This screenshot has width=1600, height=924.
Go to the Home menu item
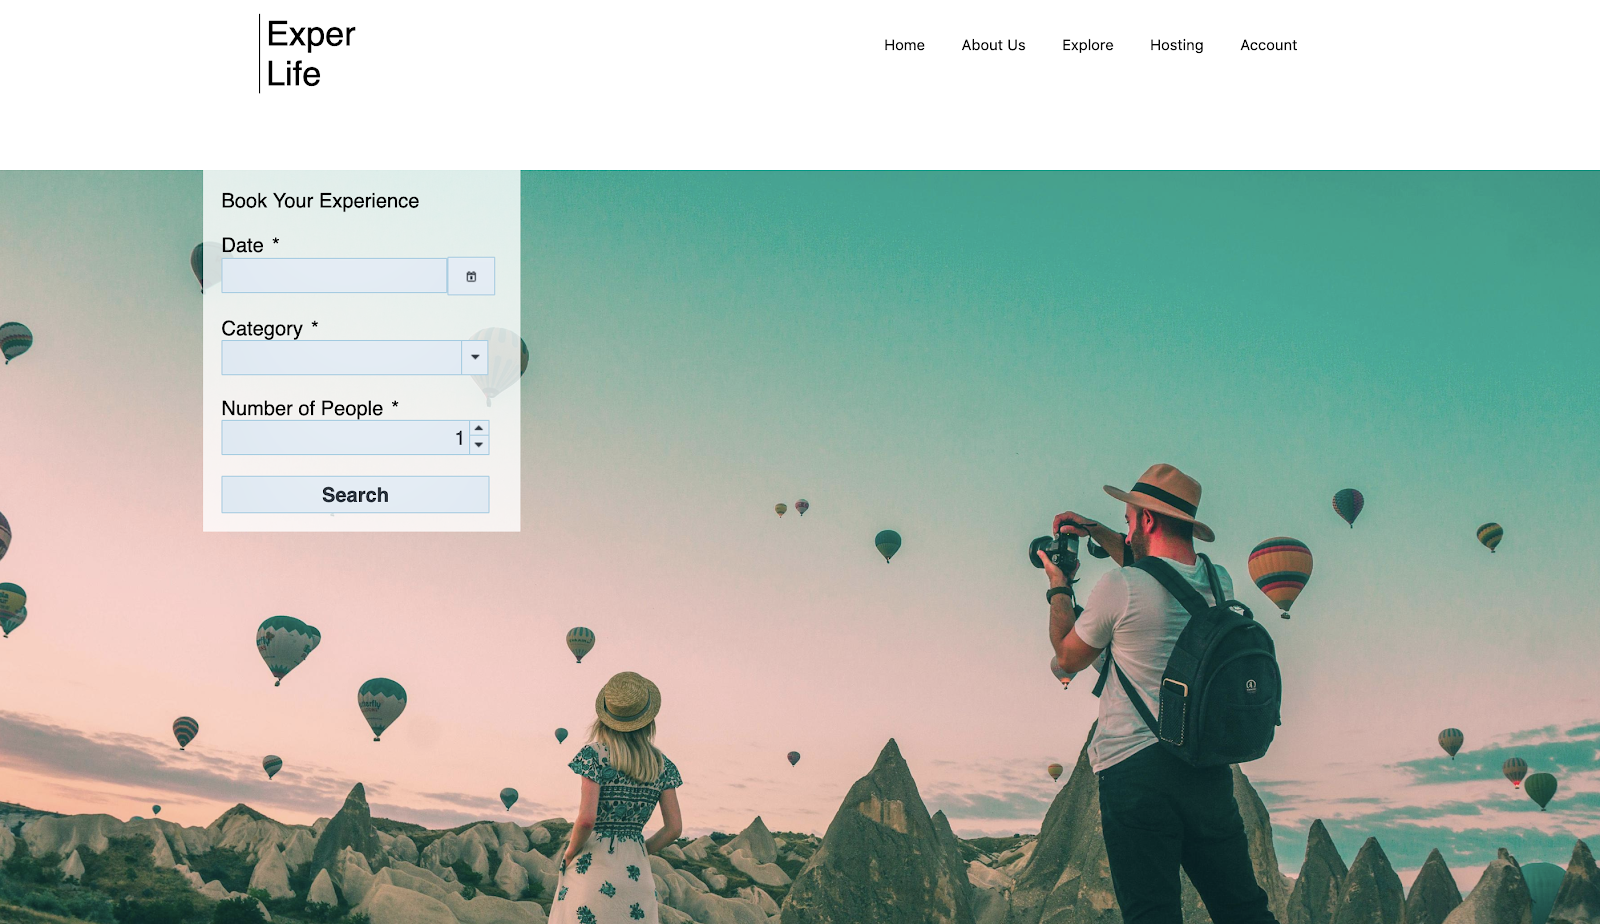(904, 45)
